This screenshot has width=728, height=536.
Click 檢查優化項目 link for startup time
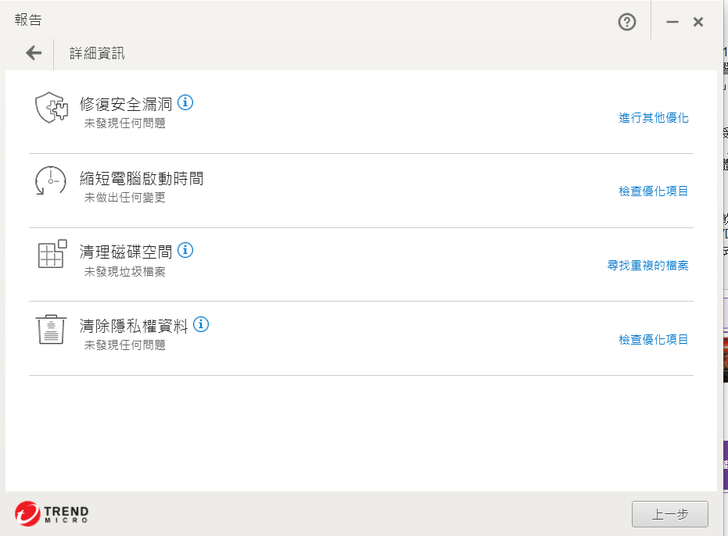(653, 191)
